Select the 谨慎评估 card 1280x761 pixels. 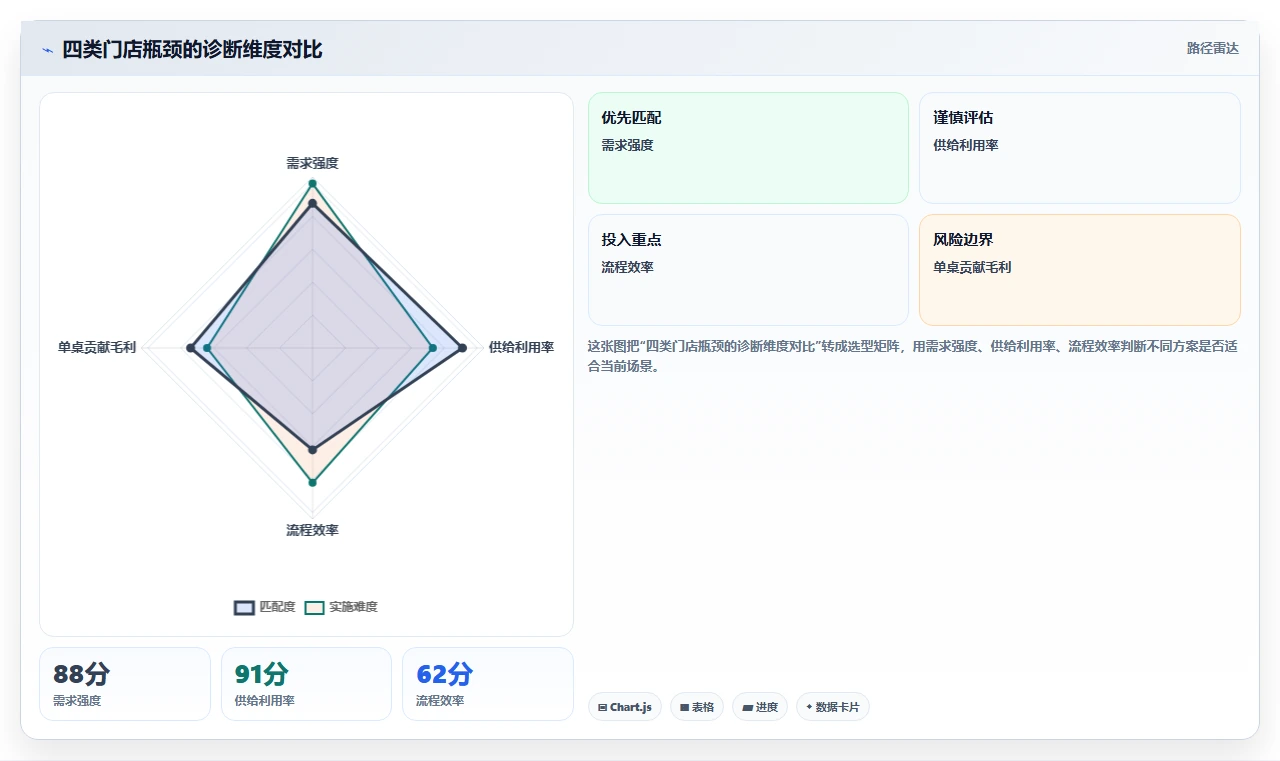(x=1079, y=148)
